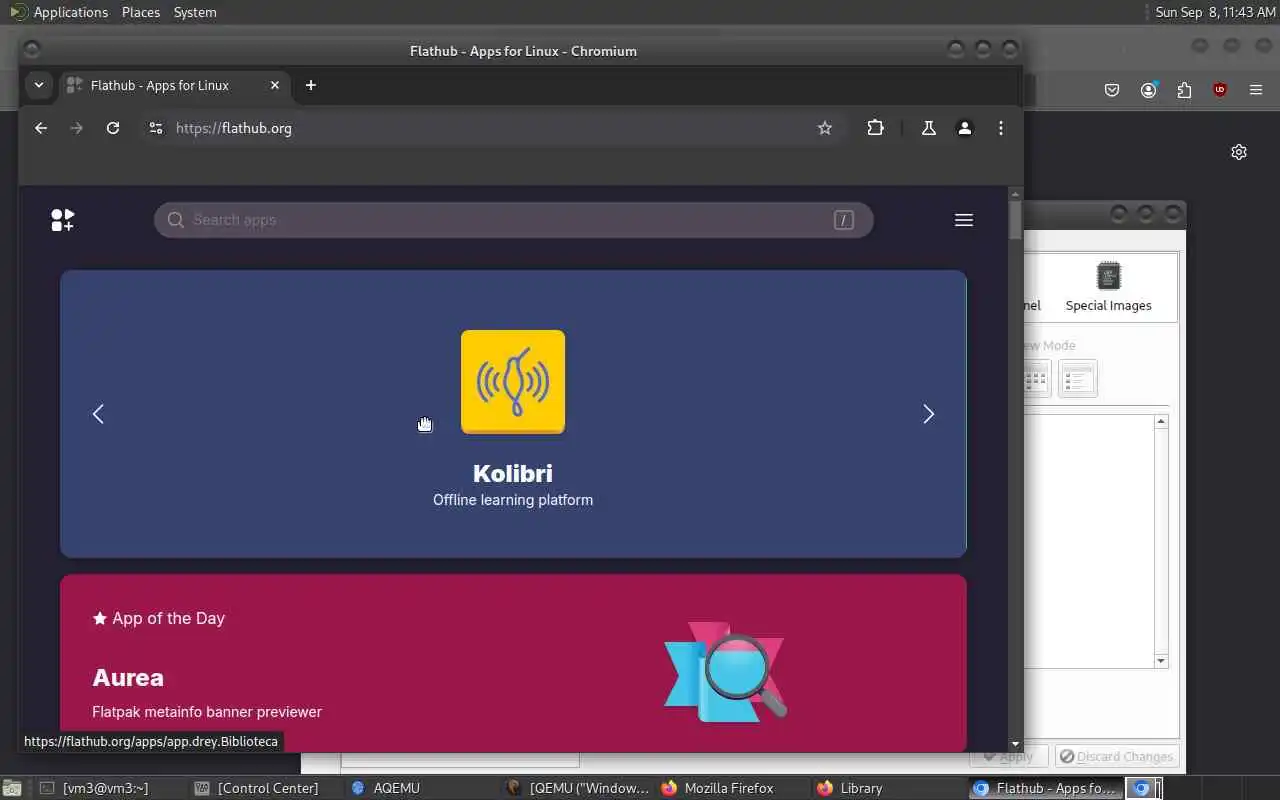Open the Flathub hamburger menu

tap(964, 220)
